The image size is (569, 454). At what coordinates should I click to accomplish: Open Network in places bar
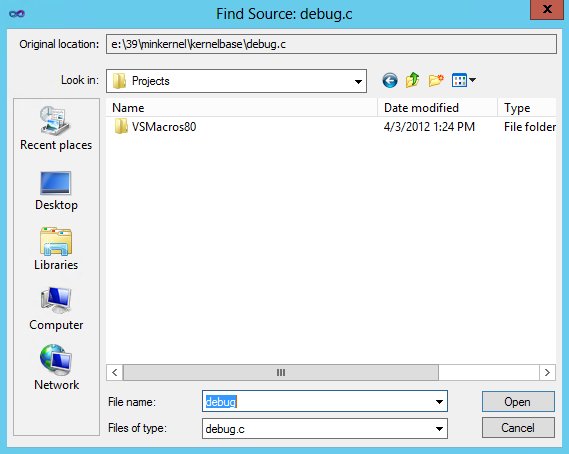coord(56,367)
